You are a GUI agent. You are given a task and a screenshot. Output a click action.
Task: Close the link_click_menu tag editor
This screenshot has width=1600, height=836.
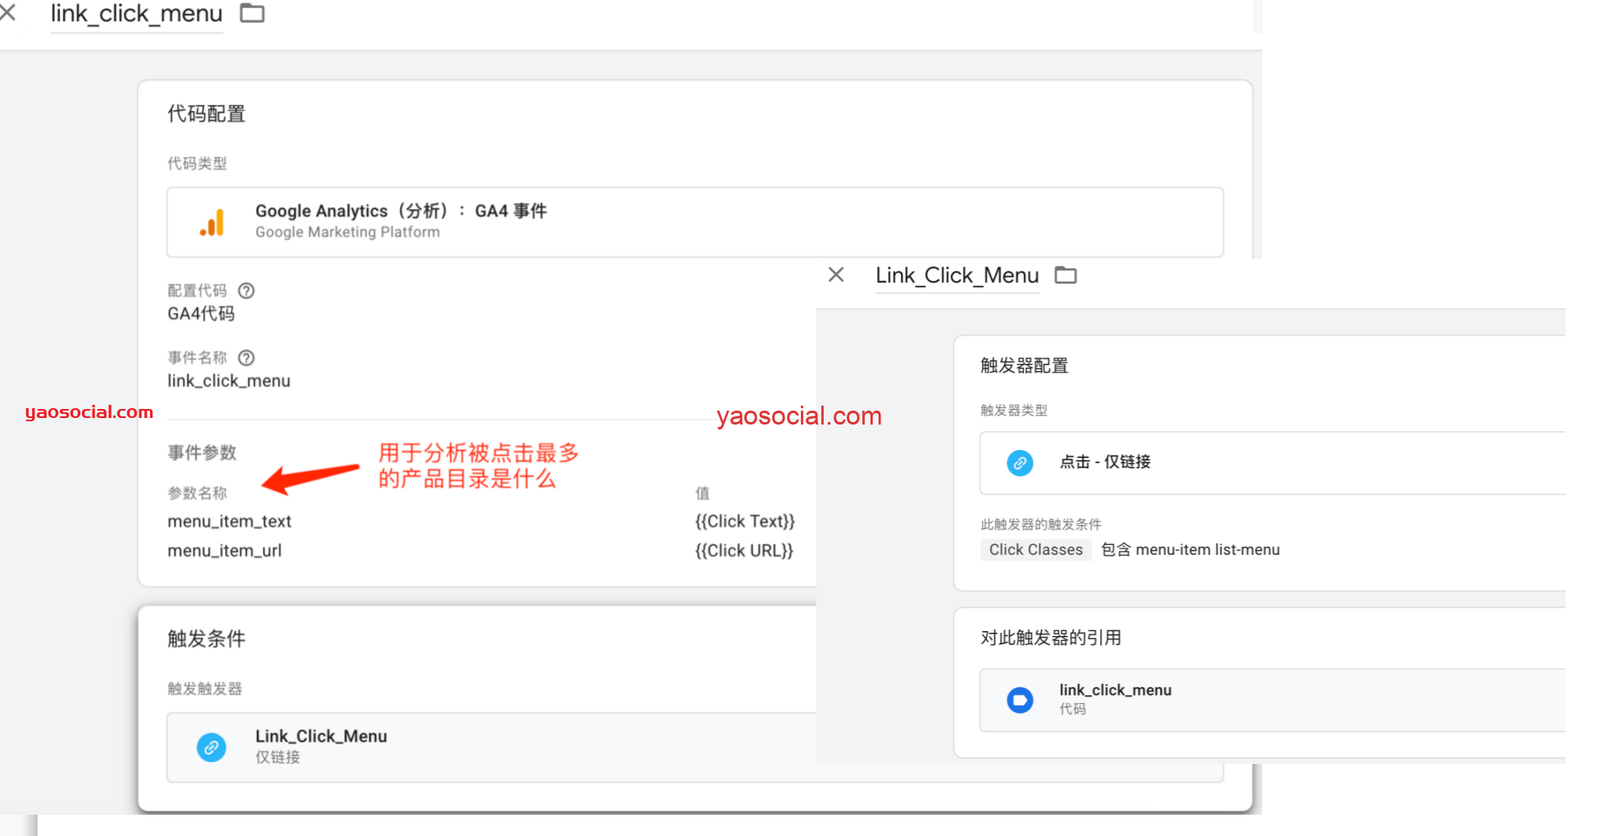(x=8, y=13)
